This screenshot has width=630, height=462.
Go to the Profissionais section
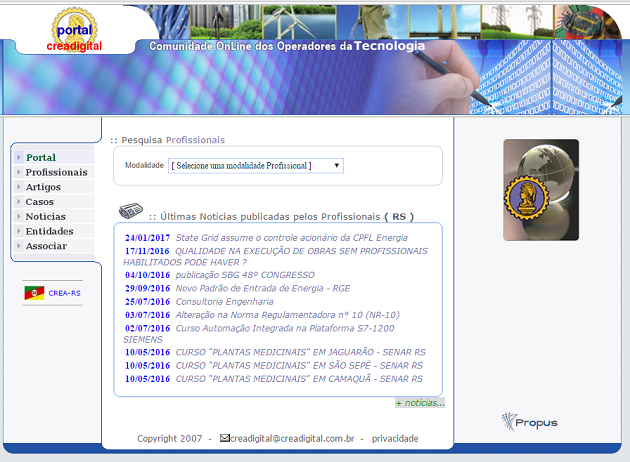[57, 172]
